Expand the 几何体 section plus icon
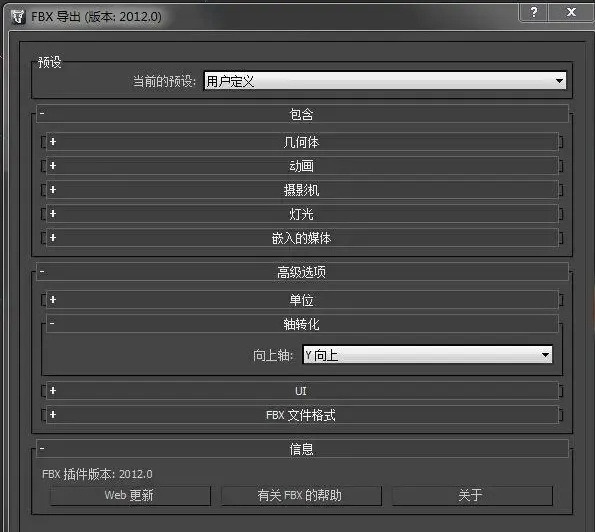 click(53, 142)
